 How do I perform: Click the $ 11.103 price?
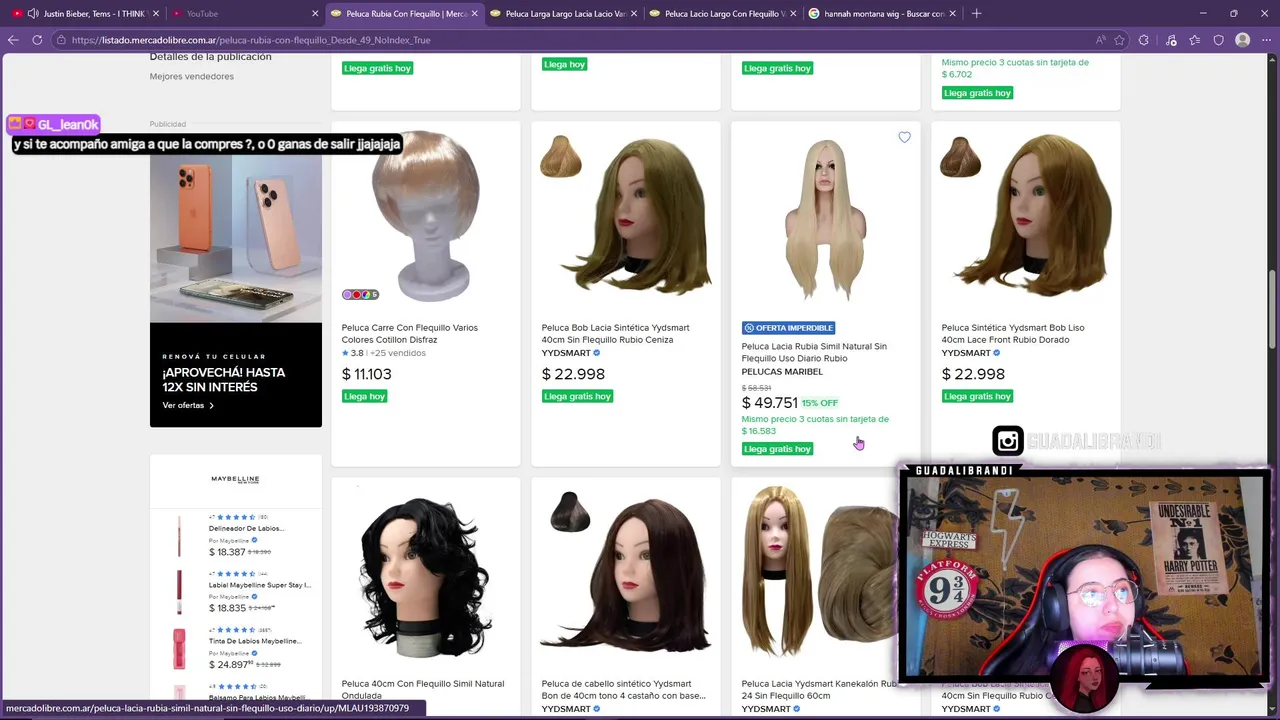click(x=366, y=374)
